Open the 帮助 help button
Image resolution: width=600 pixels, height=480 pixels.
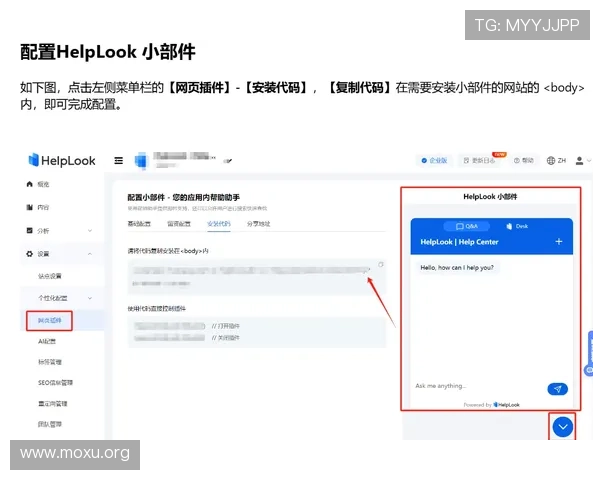coord(524,160)
